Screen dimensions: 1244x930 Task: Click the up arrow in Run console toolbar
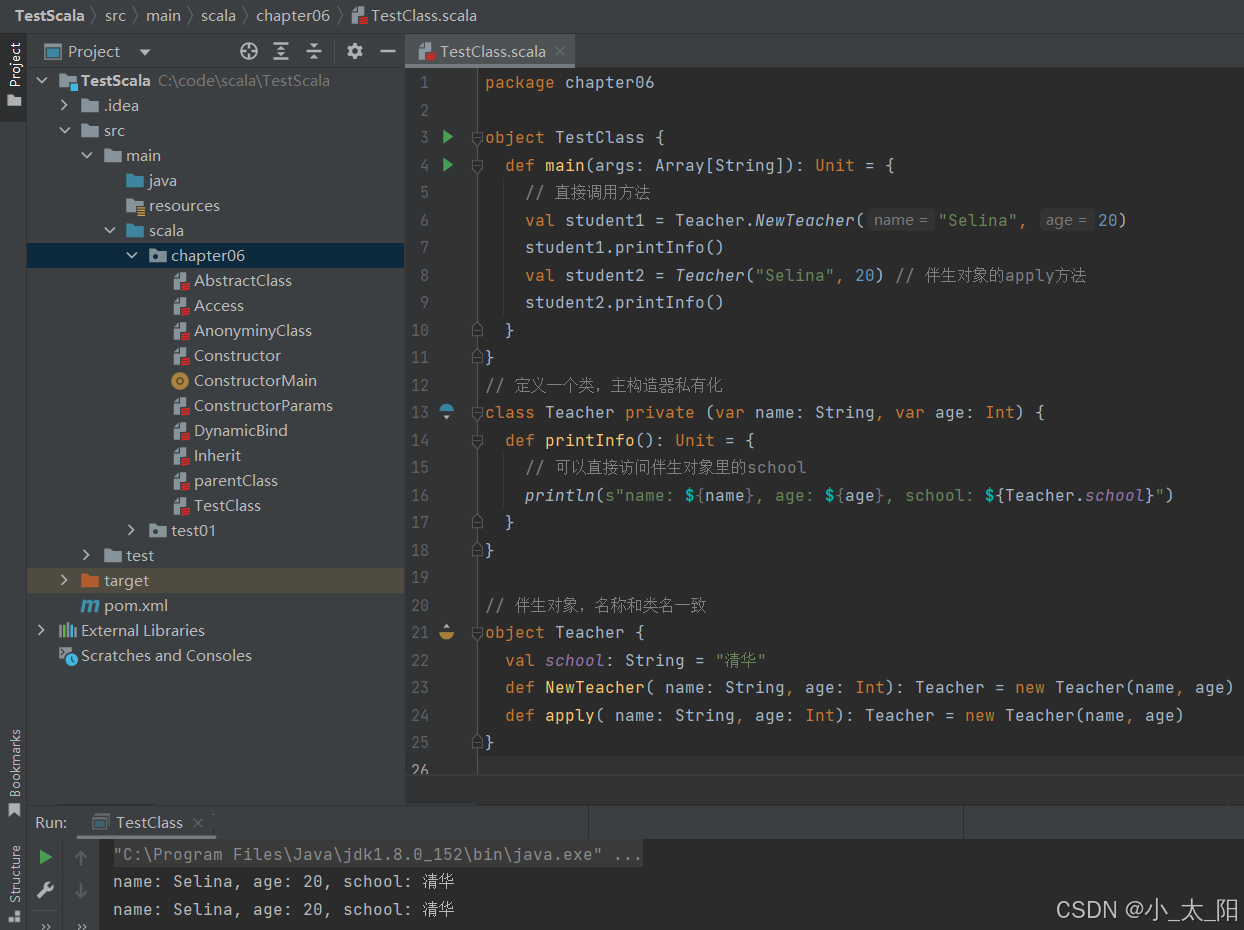(x=81, y=857)
